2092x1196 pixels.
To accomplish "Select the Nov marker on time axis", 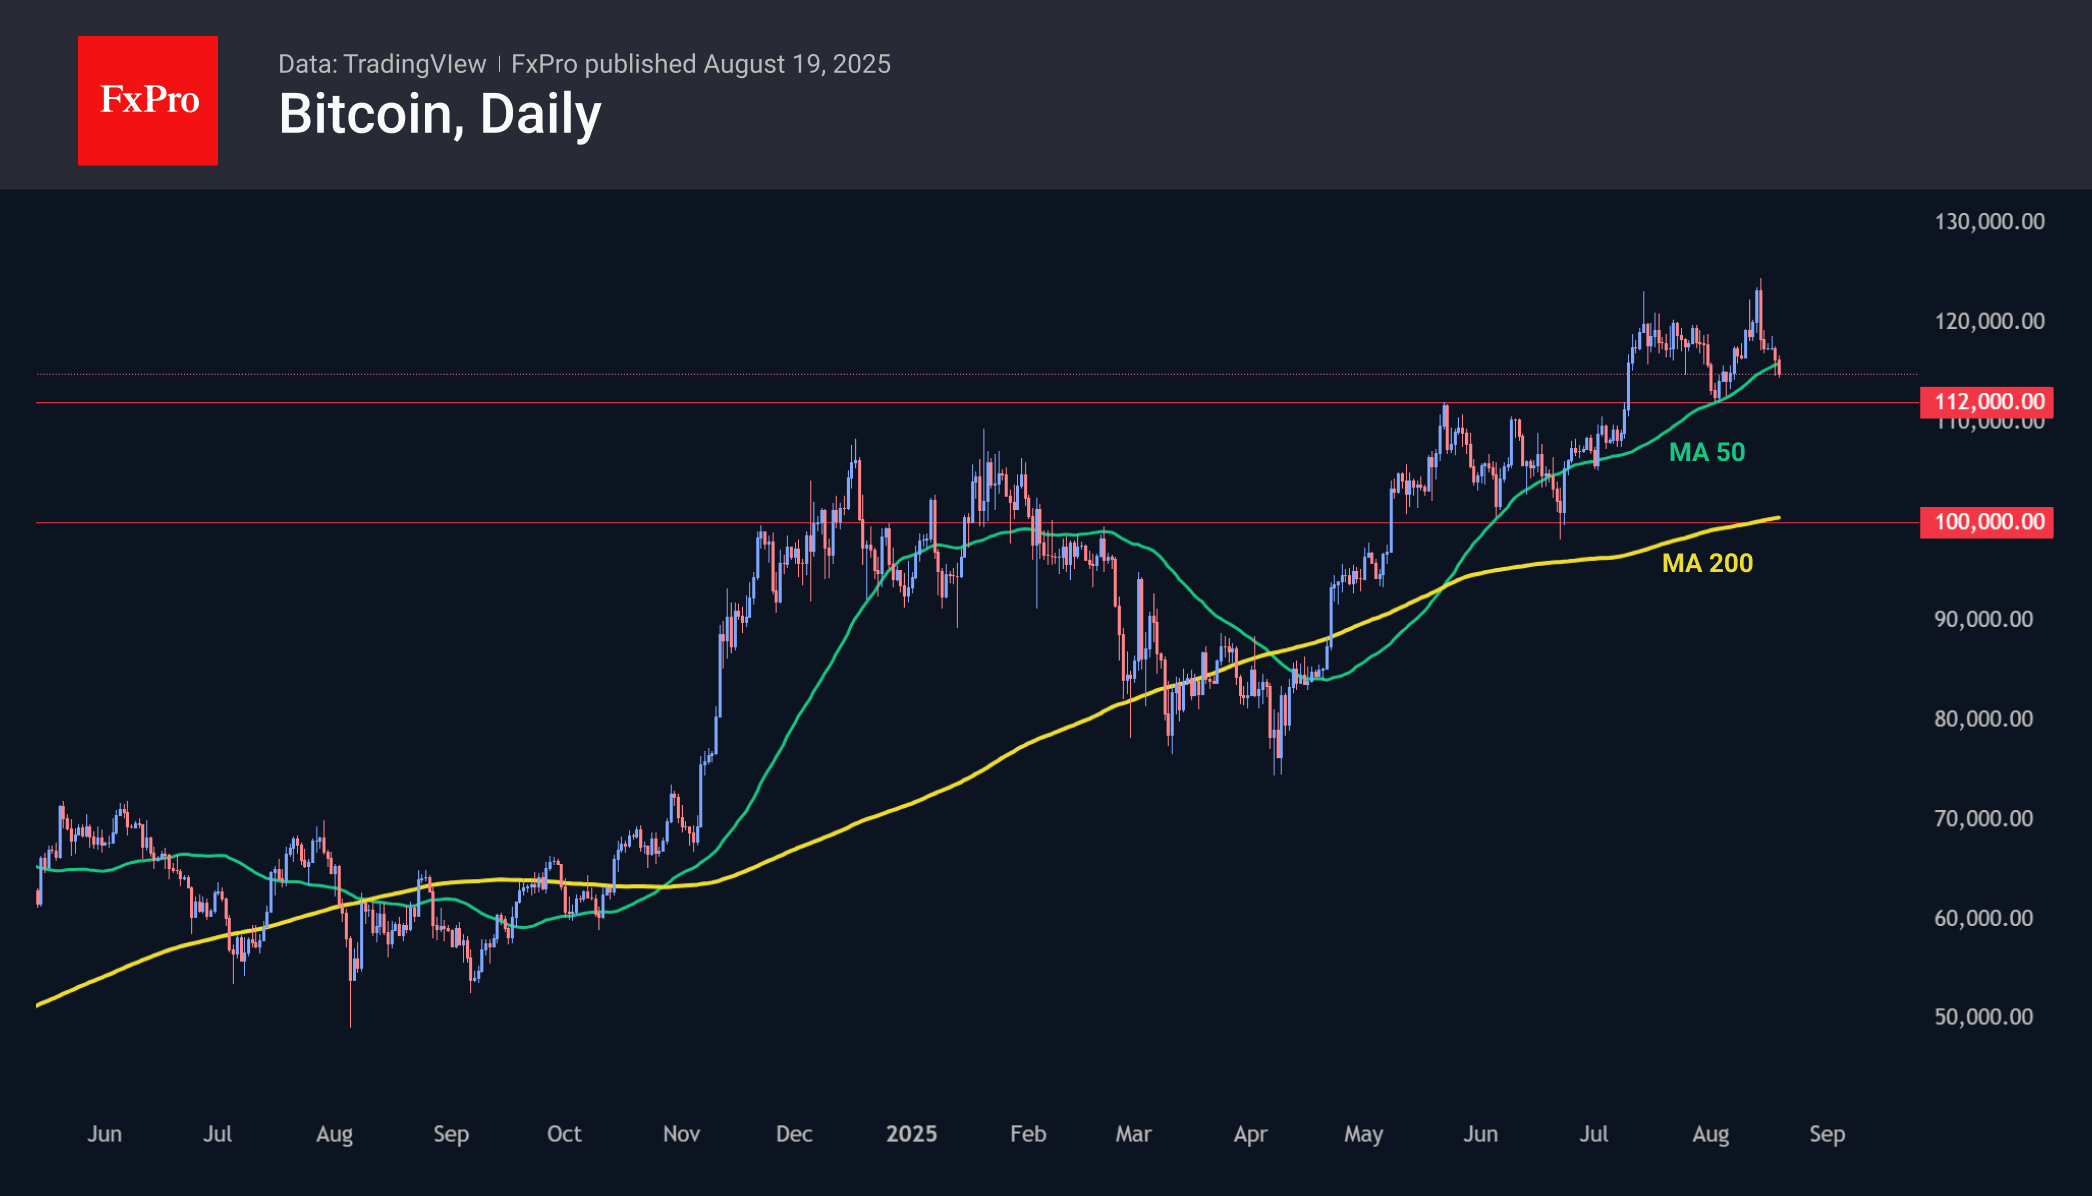I will point(681,1134).
